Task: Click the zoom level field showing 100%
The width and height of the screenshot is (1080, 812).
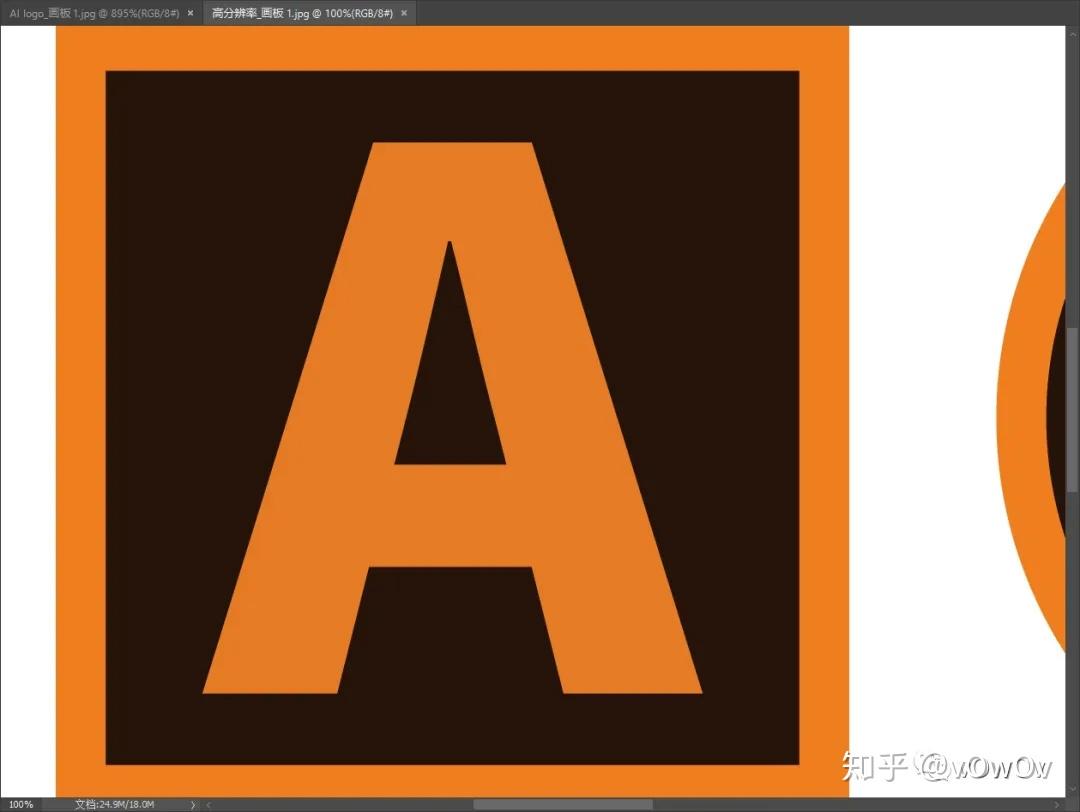Action: tap(20, 803)
